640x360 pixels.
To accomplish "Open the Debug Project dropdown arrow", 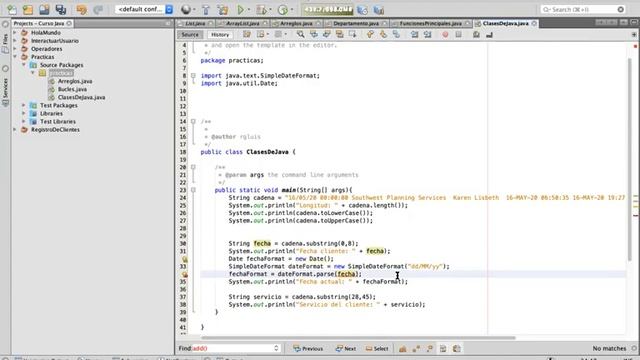I will click(x=270, y=9).
